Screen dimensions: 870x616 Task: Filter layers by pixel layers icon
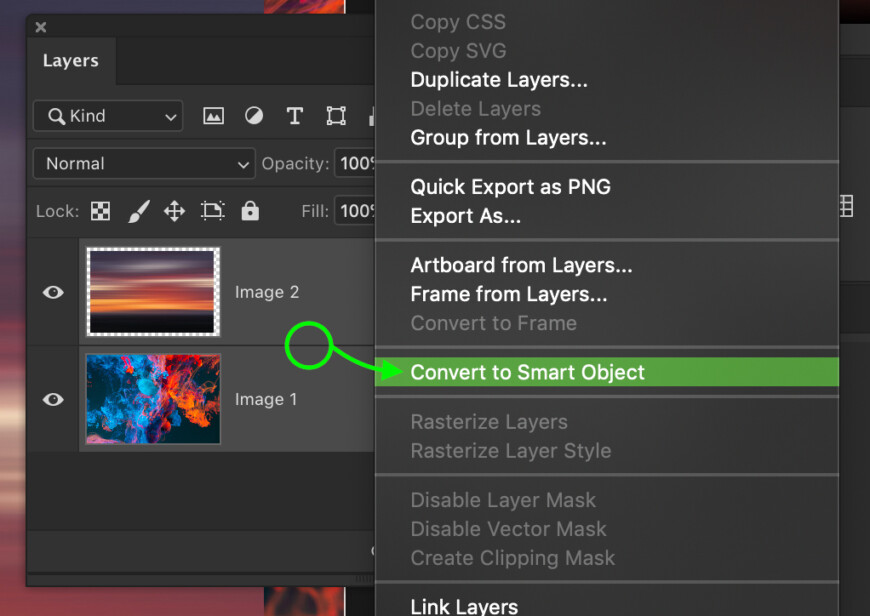point(213,116)
